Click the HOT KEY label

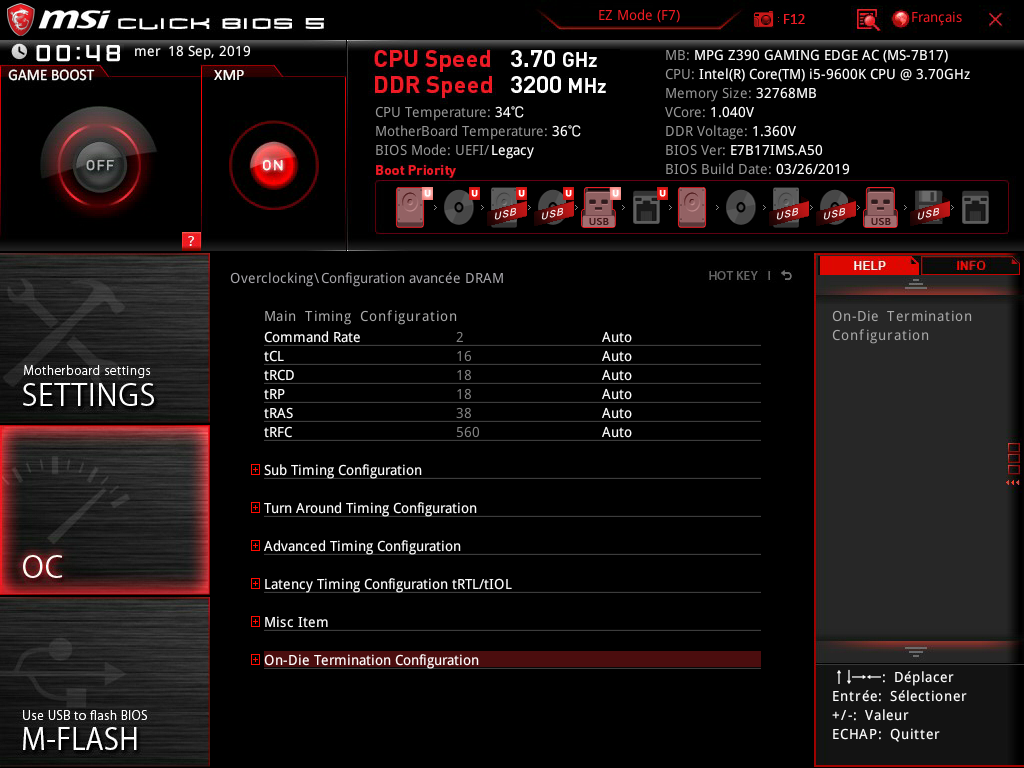[x=733, y=276]
